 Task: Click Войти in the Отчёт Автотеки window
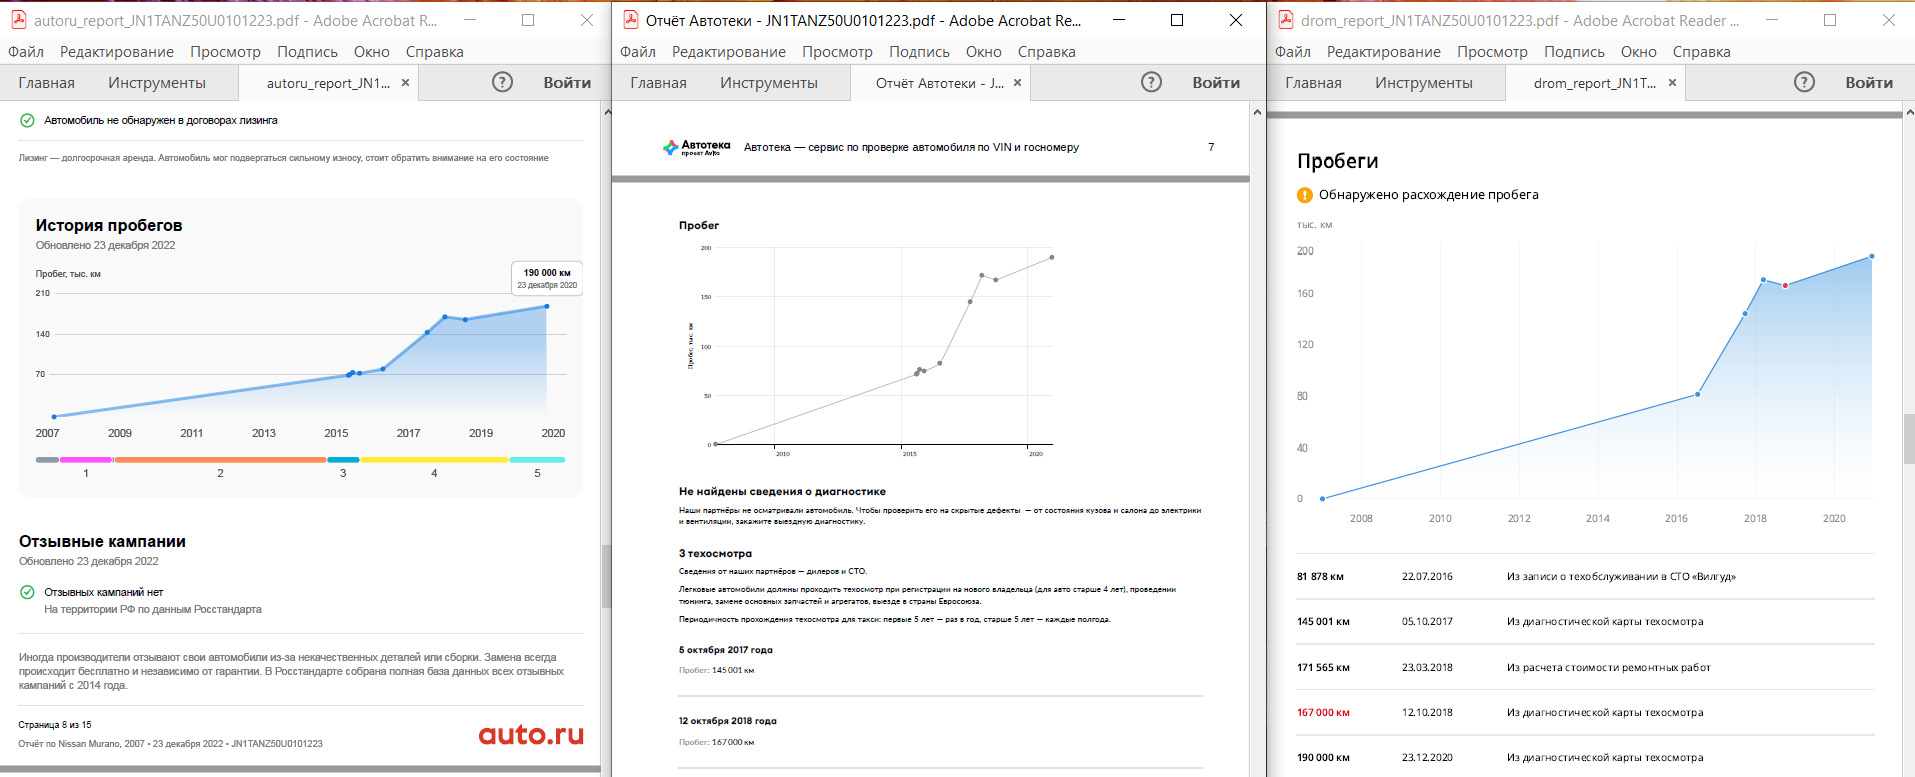pyautogui.click(x=1216, y=83)
